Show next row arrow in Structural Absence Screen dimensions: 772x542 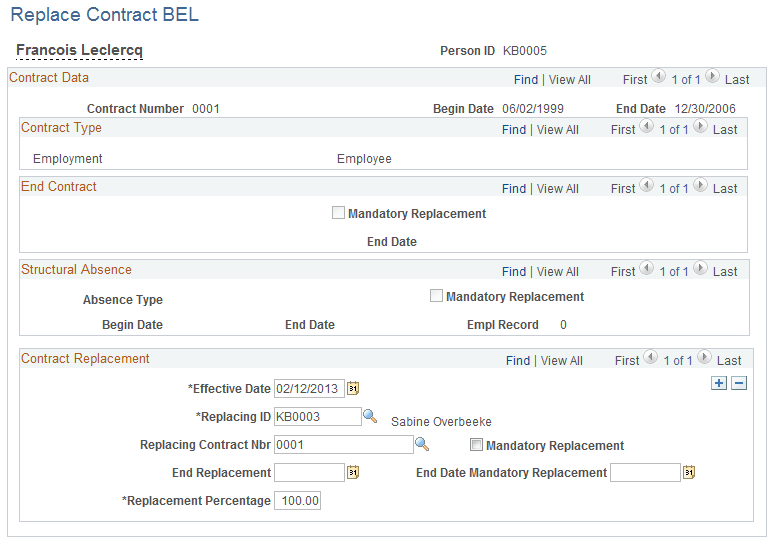[700, 268]
